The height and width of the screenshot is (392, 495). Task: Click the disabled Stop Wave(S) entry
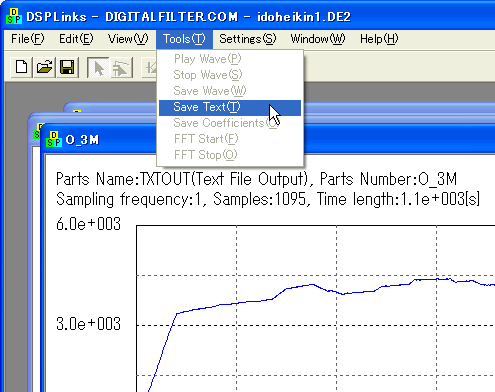[x=230, y=75]
